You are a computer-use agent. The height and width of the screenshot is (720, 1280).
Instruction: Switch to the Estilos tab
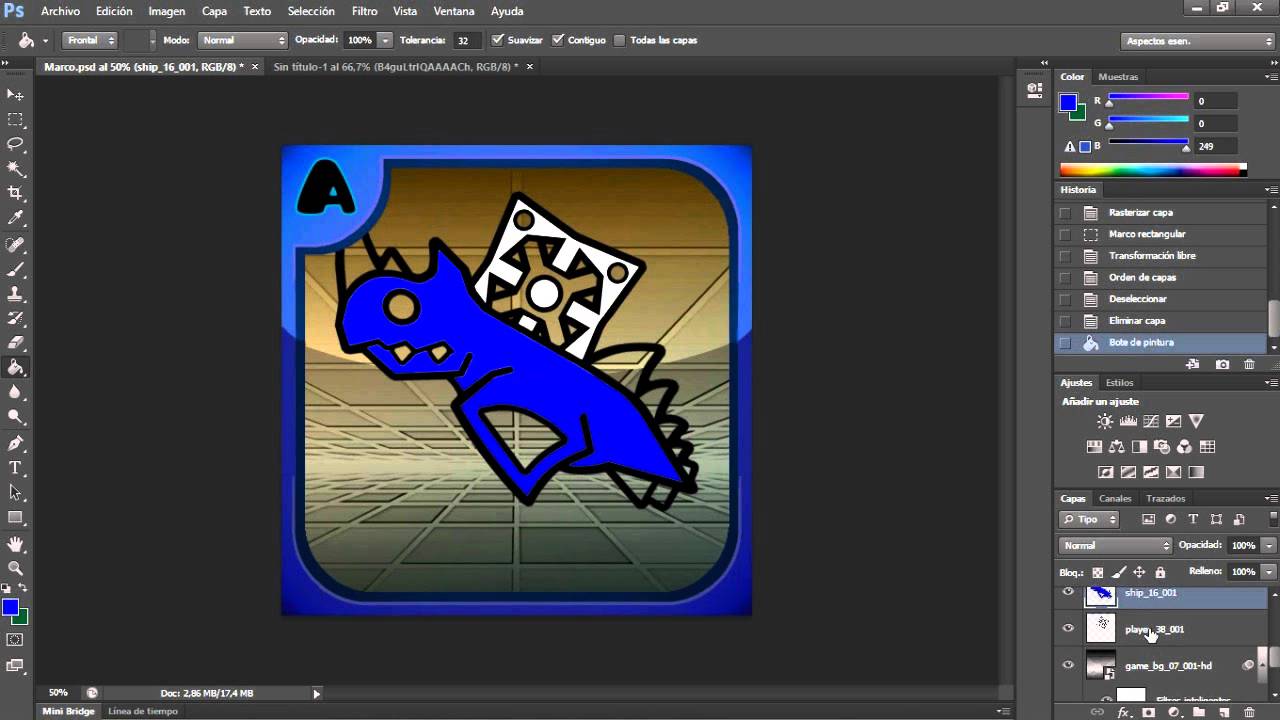click(1119, 383)
